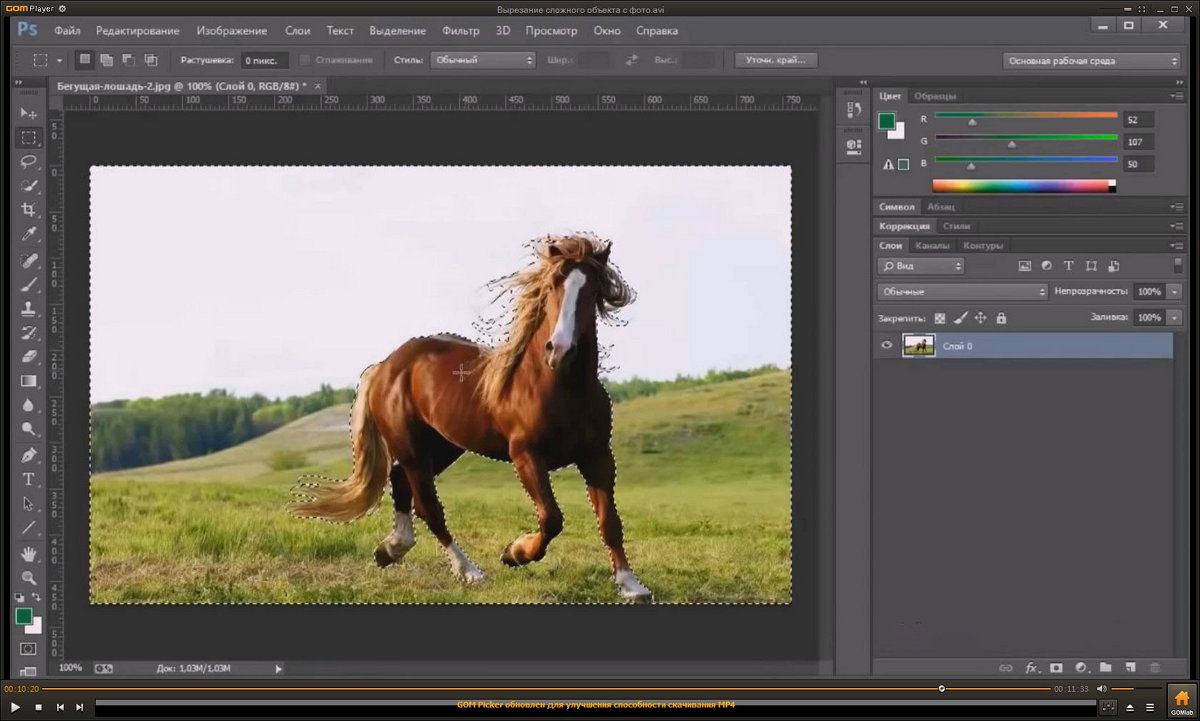Toggle lock transparent pixels icon
The width and height of the screenshot is (1200, 721).
tap(939, 318)
